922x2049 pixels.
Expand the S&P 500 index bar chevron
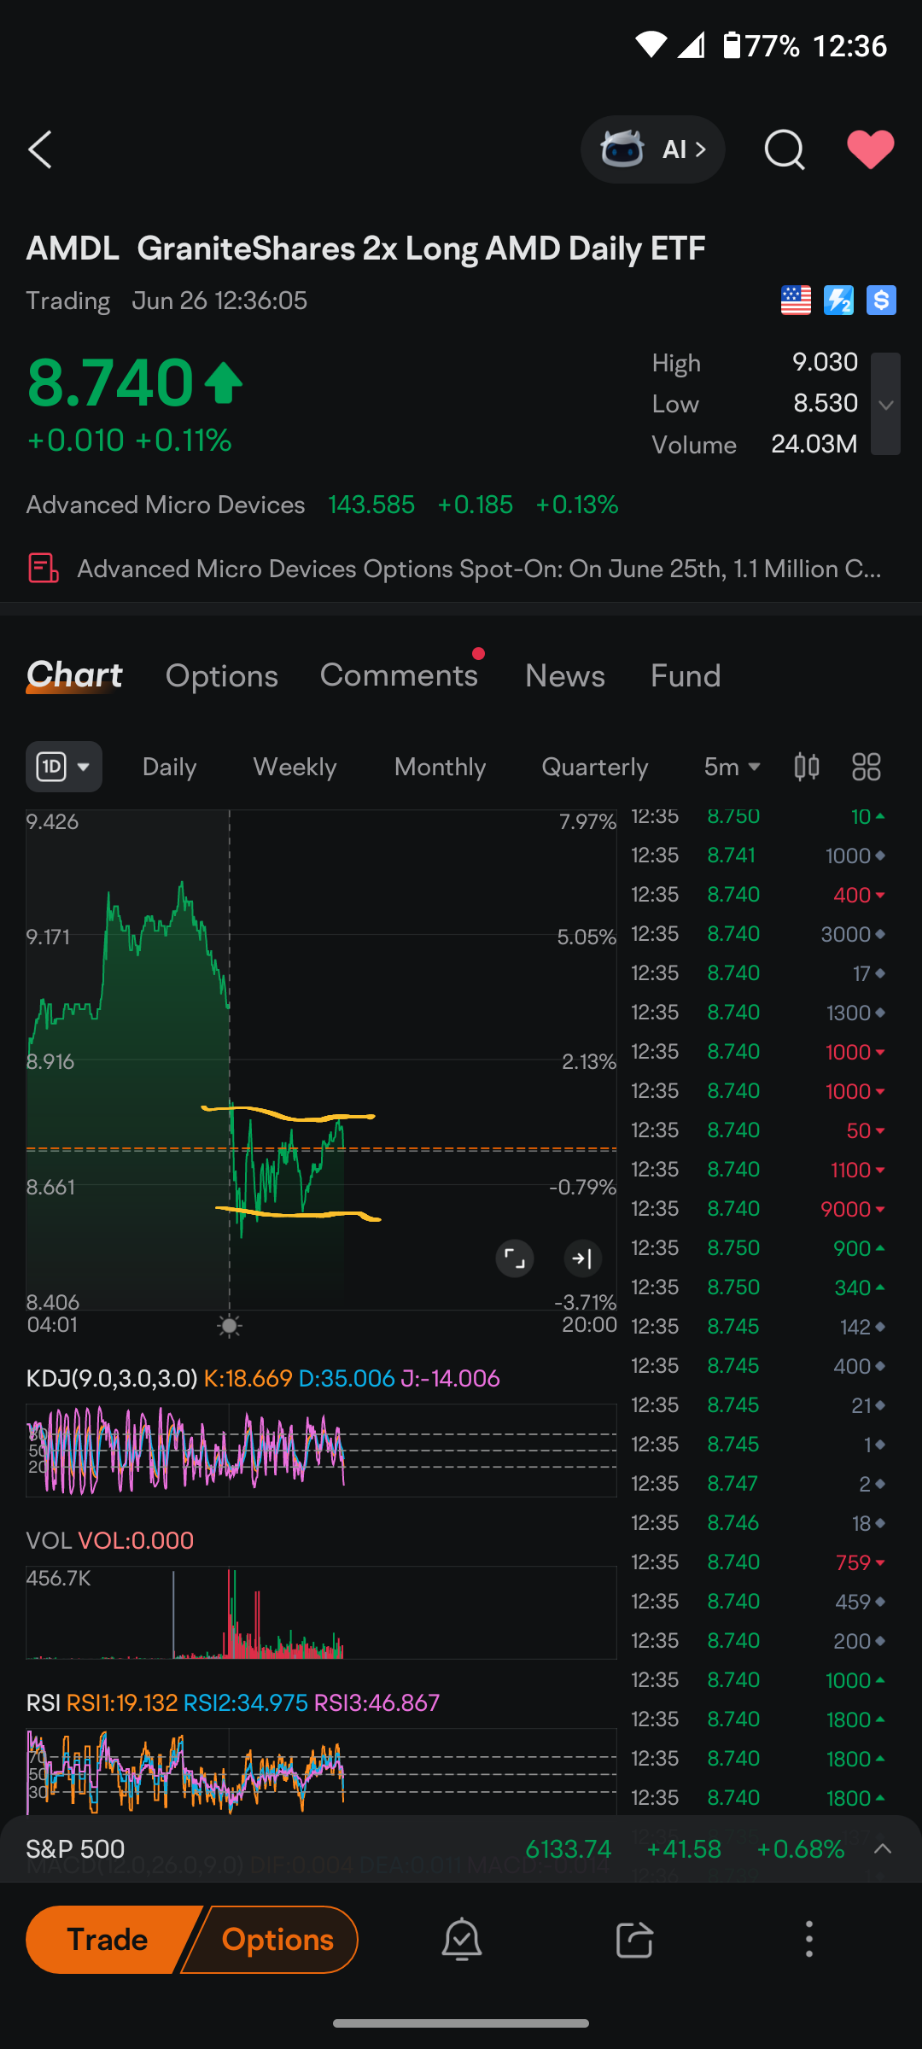tap(883, 1849)
